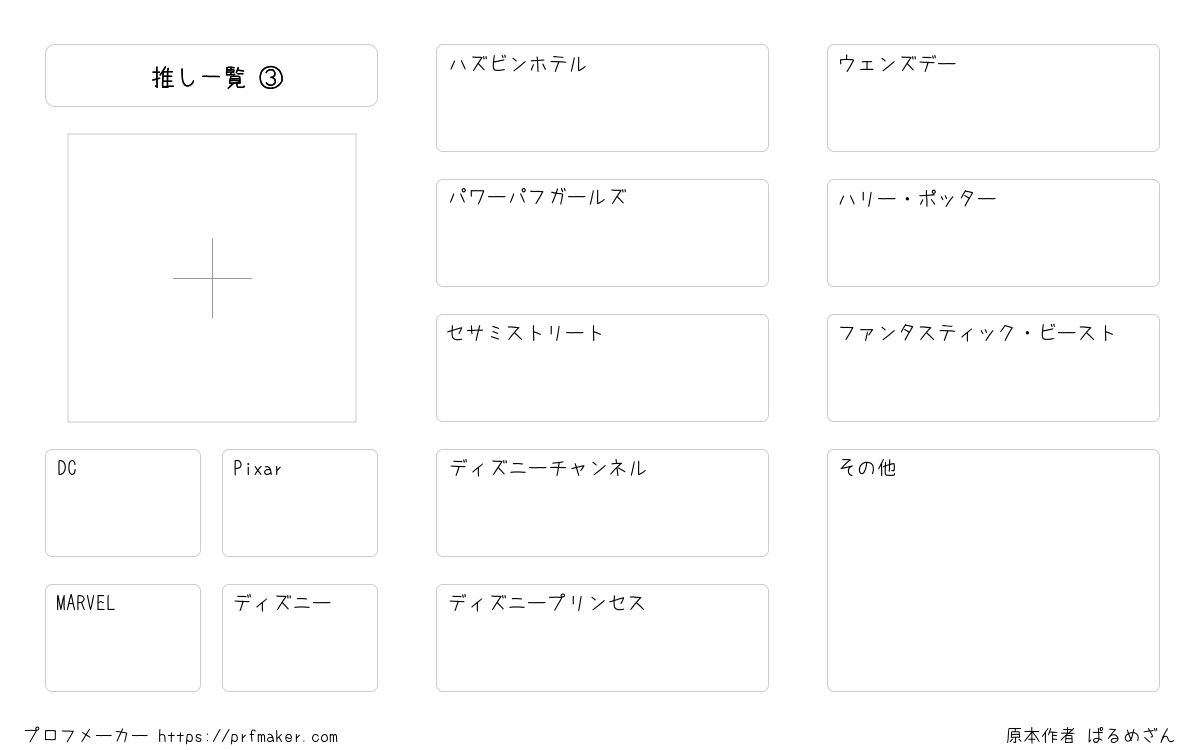Image resolution: width=1200 pixels, height=750 pixels.
Task: Click the ディズニープリンセス field
Action: tap(602, 638)
